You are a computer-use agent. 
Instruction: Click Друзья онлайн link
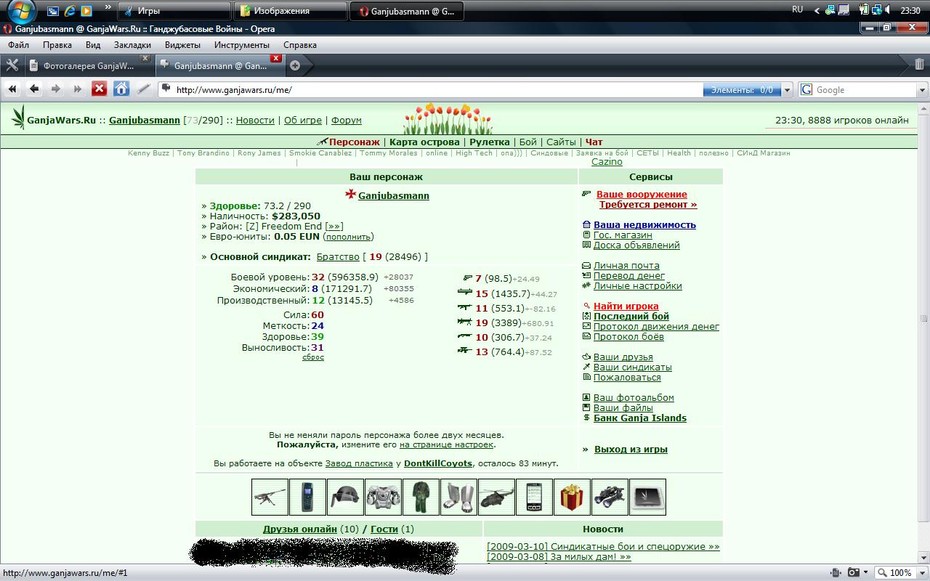300,529
